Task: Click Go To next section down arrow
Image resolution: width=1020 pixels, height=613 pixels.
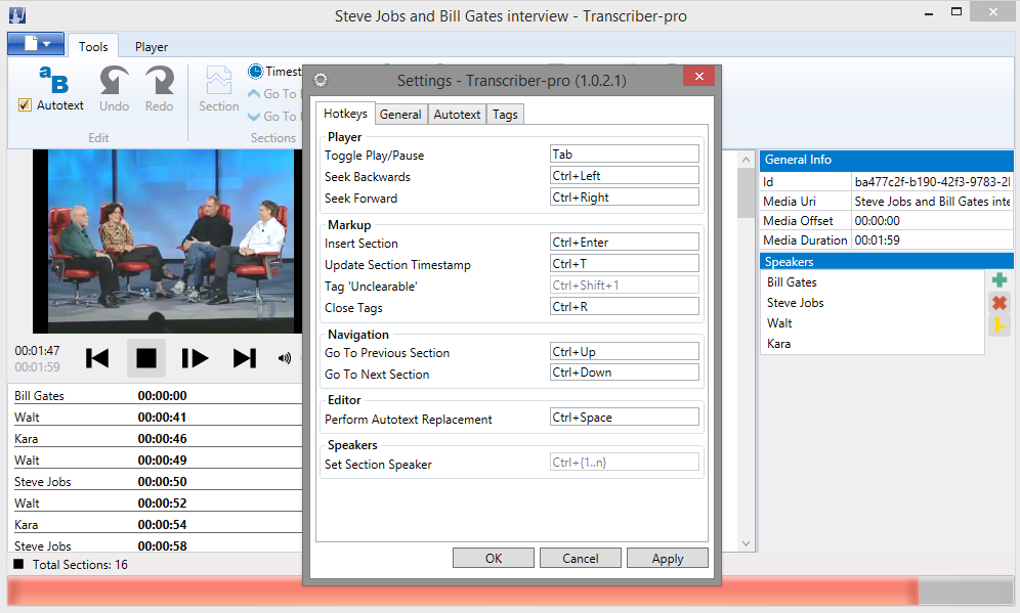Action: [254, 116]
